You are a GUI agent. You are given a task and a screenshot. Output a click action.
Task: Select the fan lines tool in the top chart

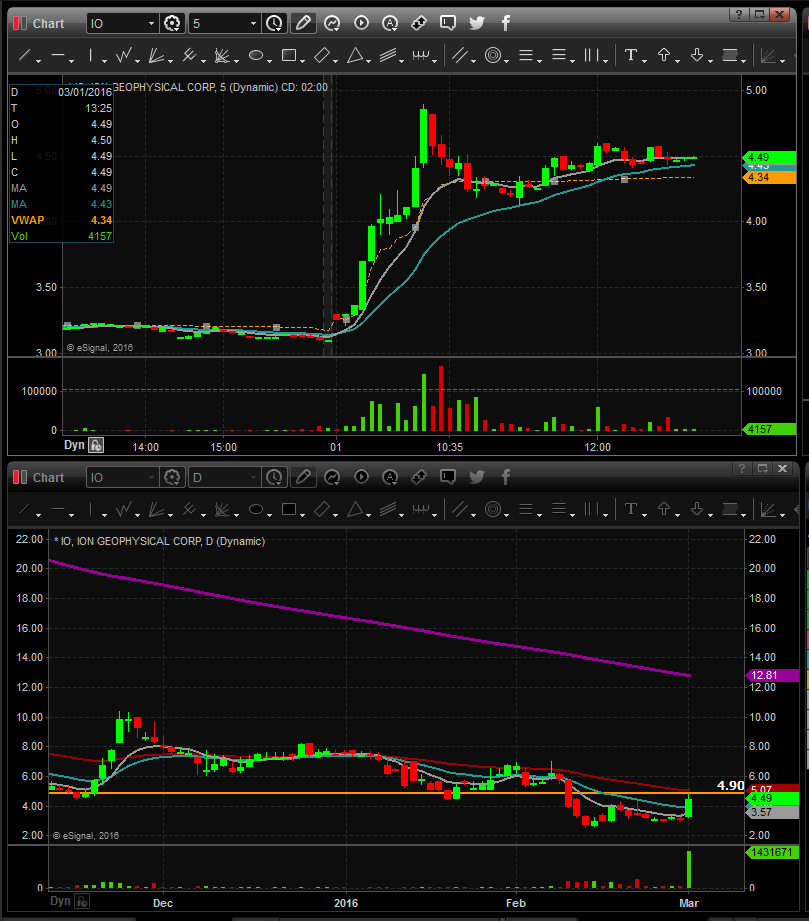[156, 56]
